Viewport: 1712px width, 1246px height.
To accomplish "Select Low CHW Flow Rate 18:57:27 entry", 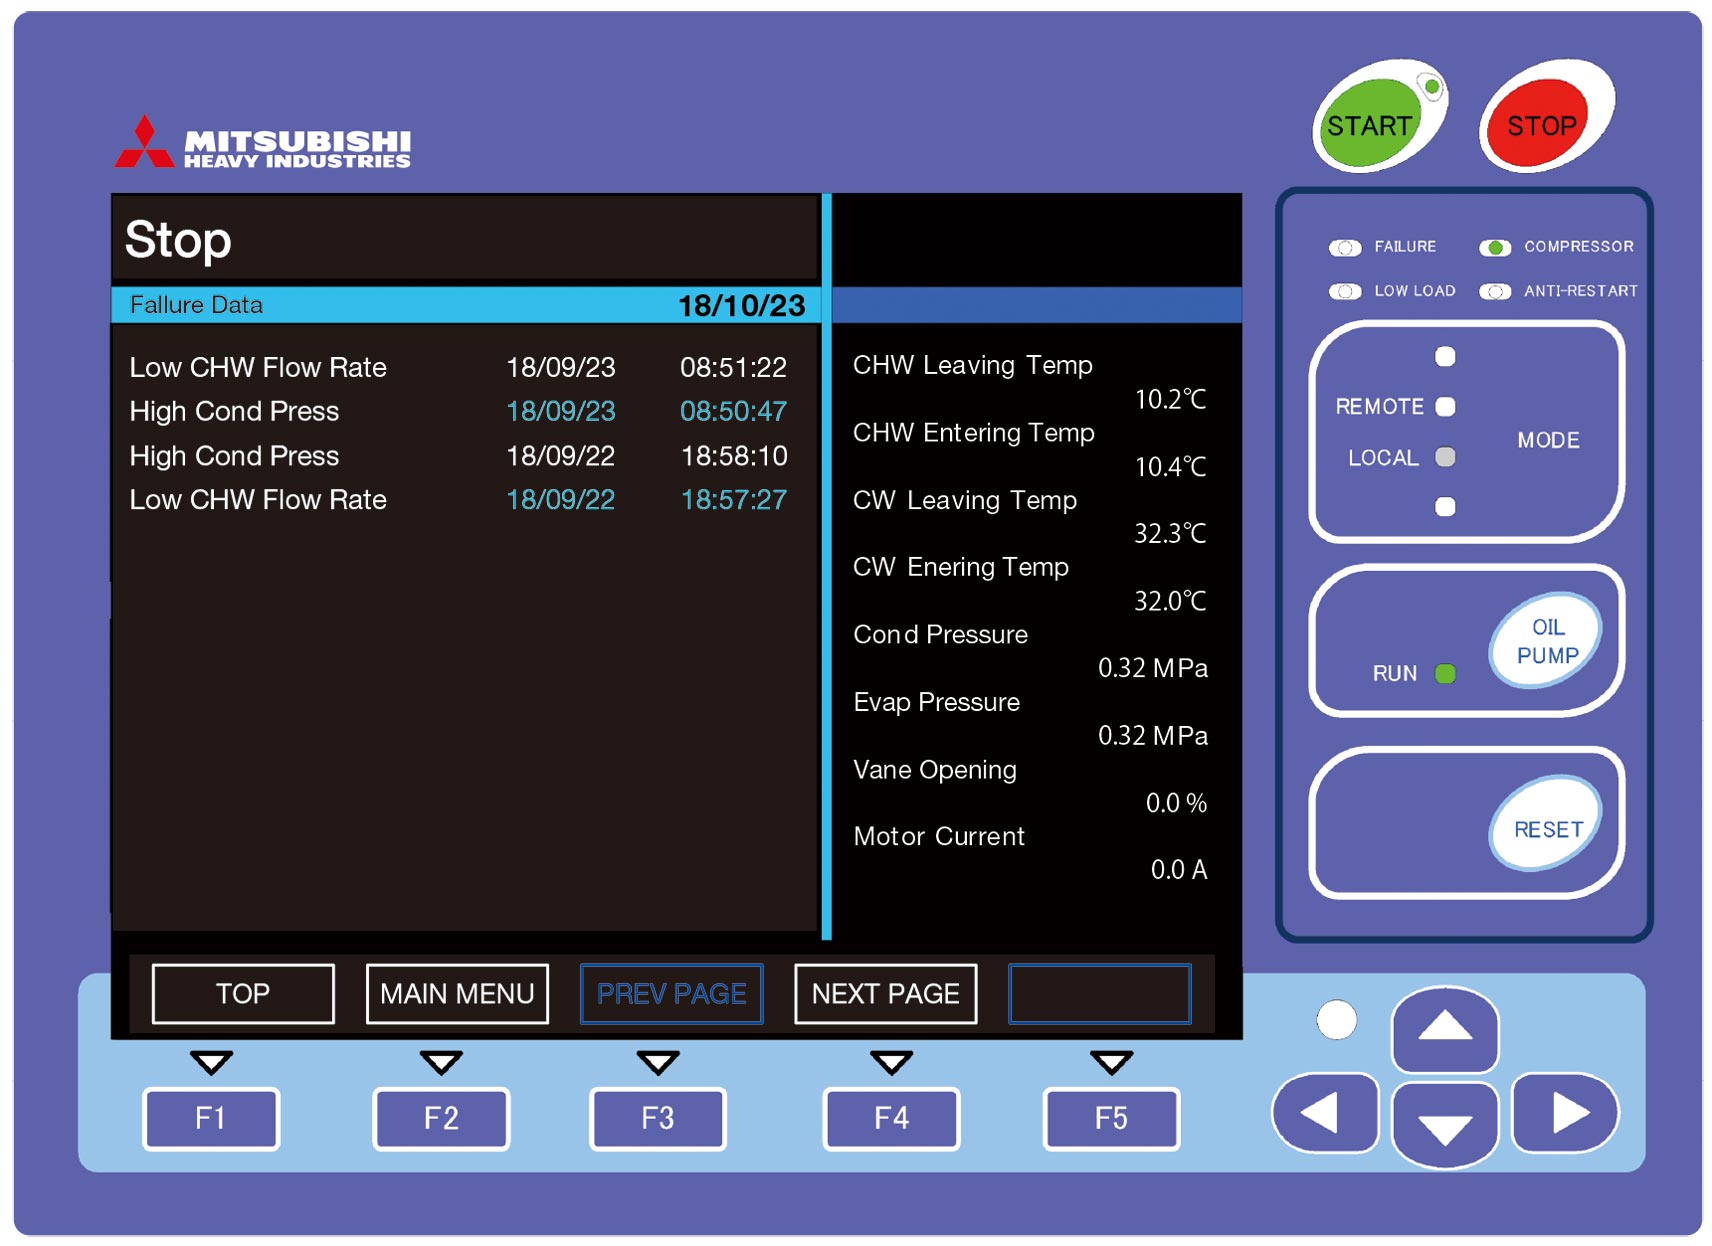I will [x=458, y=499].
